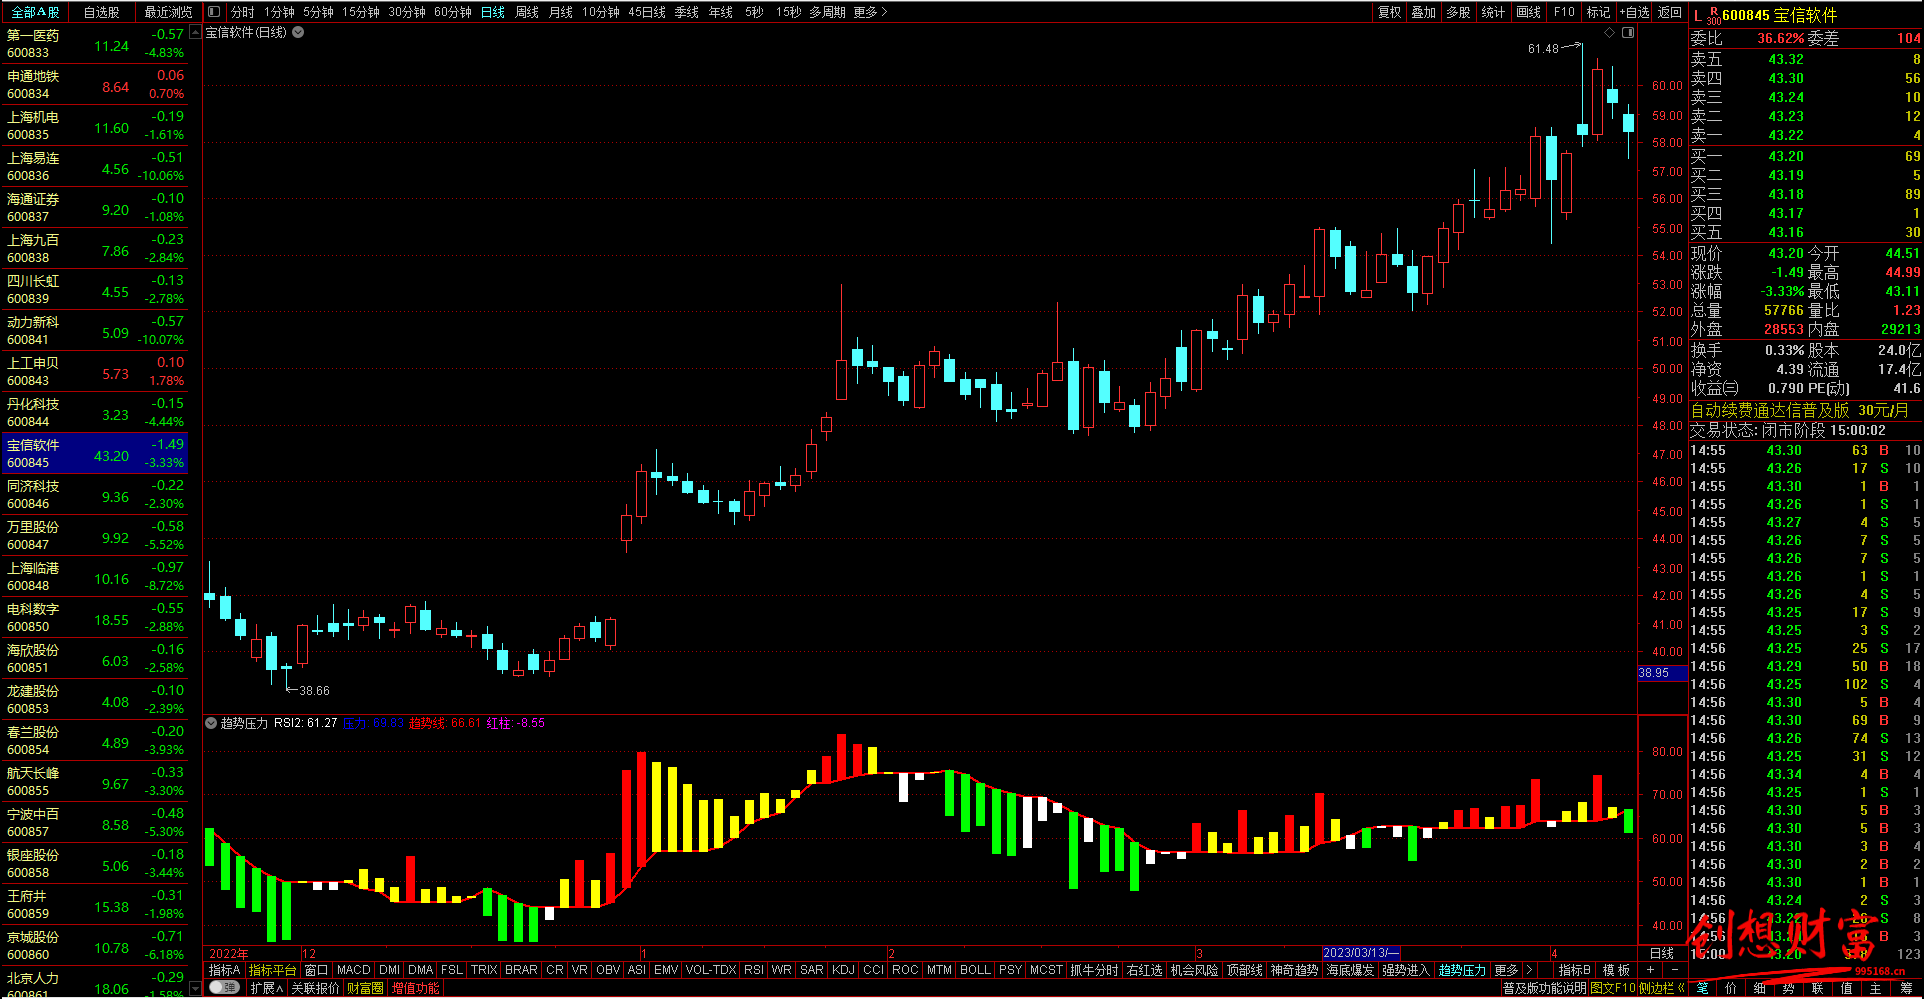
Task: Expand the 更多 period options
Action: 870,12
